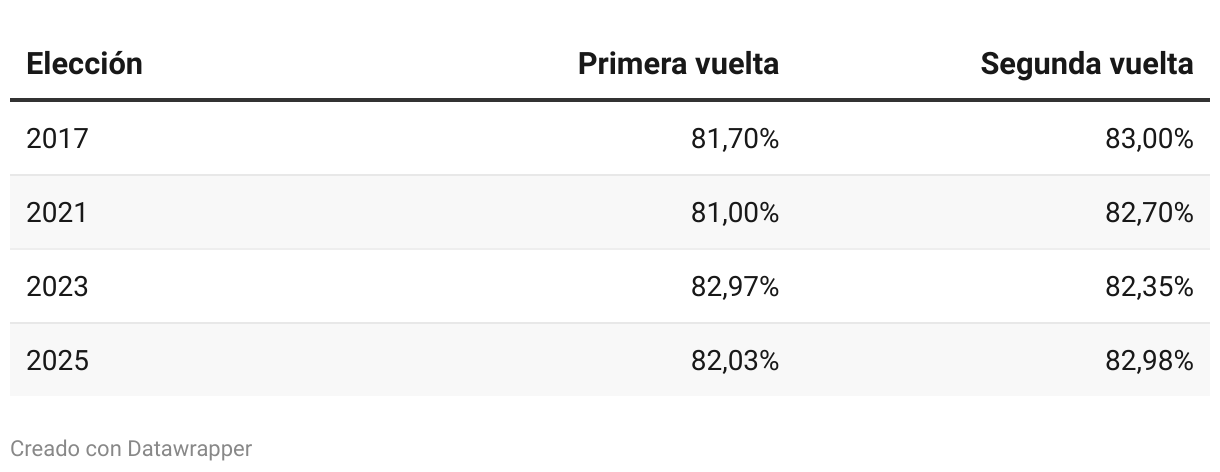Click the 81,70% first-round value
The height and width of the screenshot is (472, 1220).
[735, 139]
